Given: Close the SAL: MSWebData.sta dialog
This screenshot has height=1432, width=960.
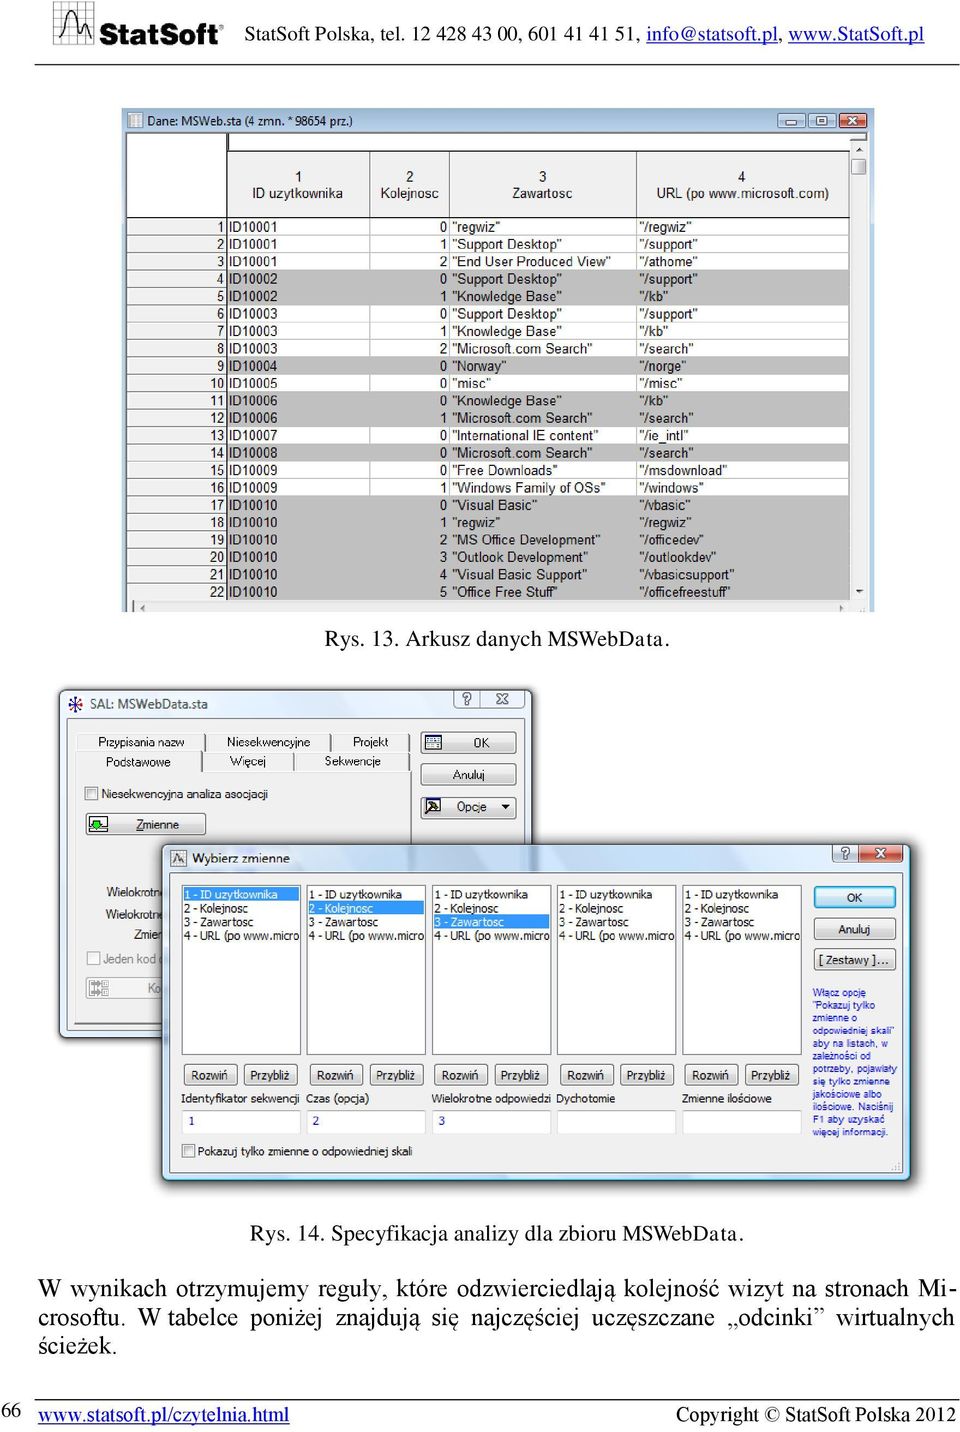Looking at the screenshot, I should pos(503,699).
